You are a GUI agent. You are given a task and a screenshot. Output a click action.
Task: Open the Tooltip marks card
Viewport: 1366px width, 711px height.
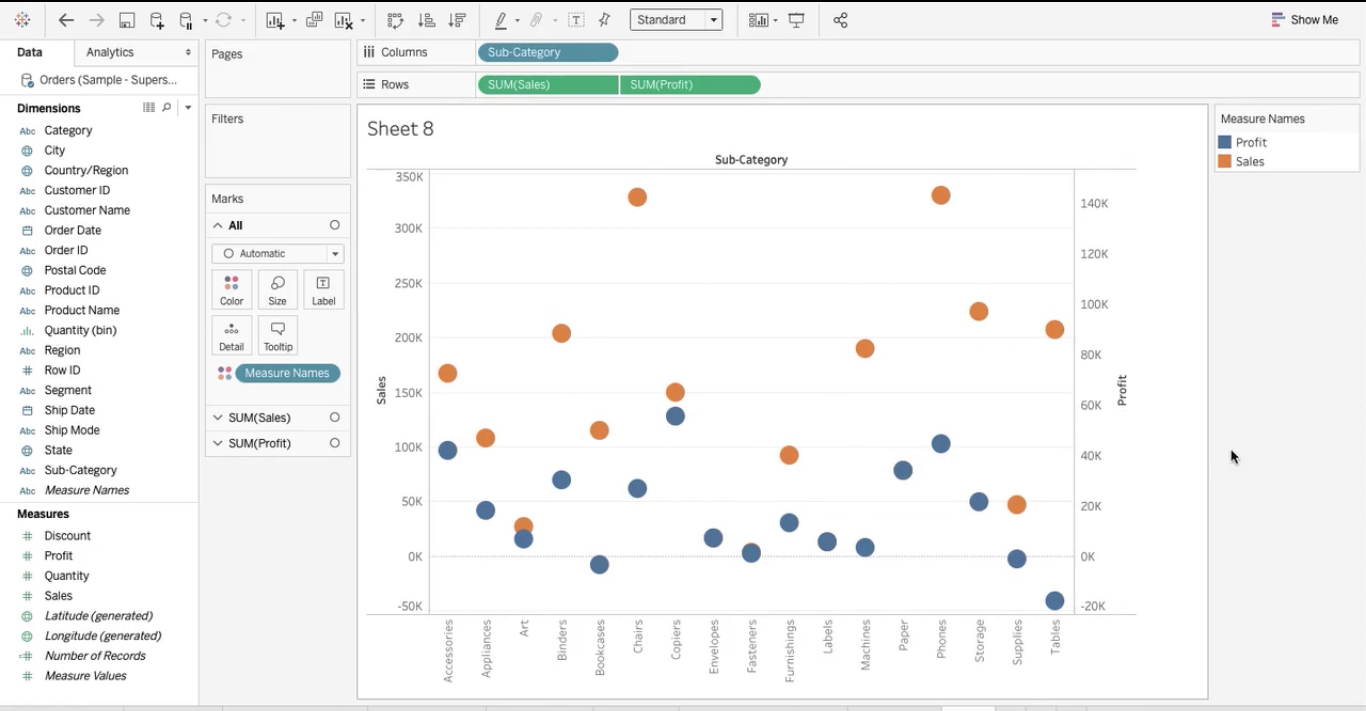(277, 336)
